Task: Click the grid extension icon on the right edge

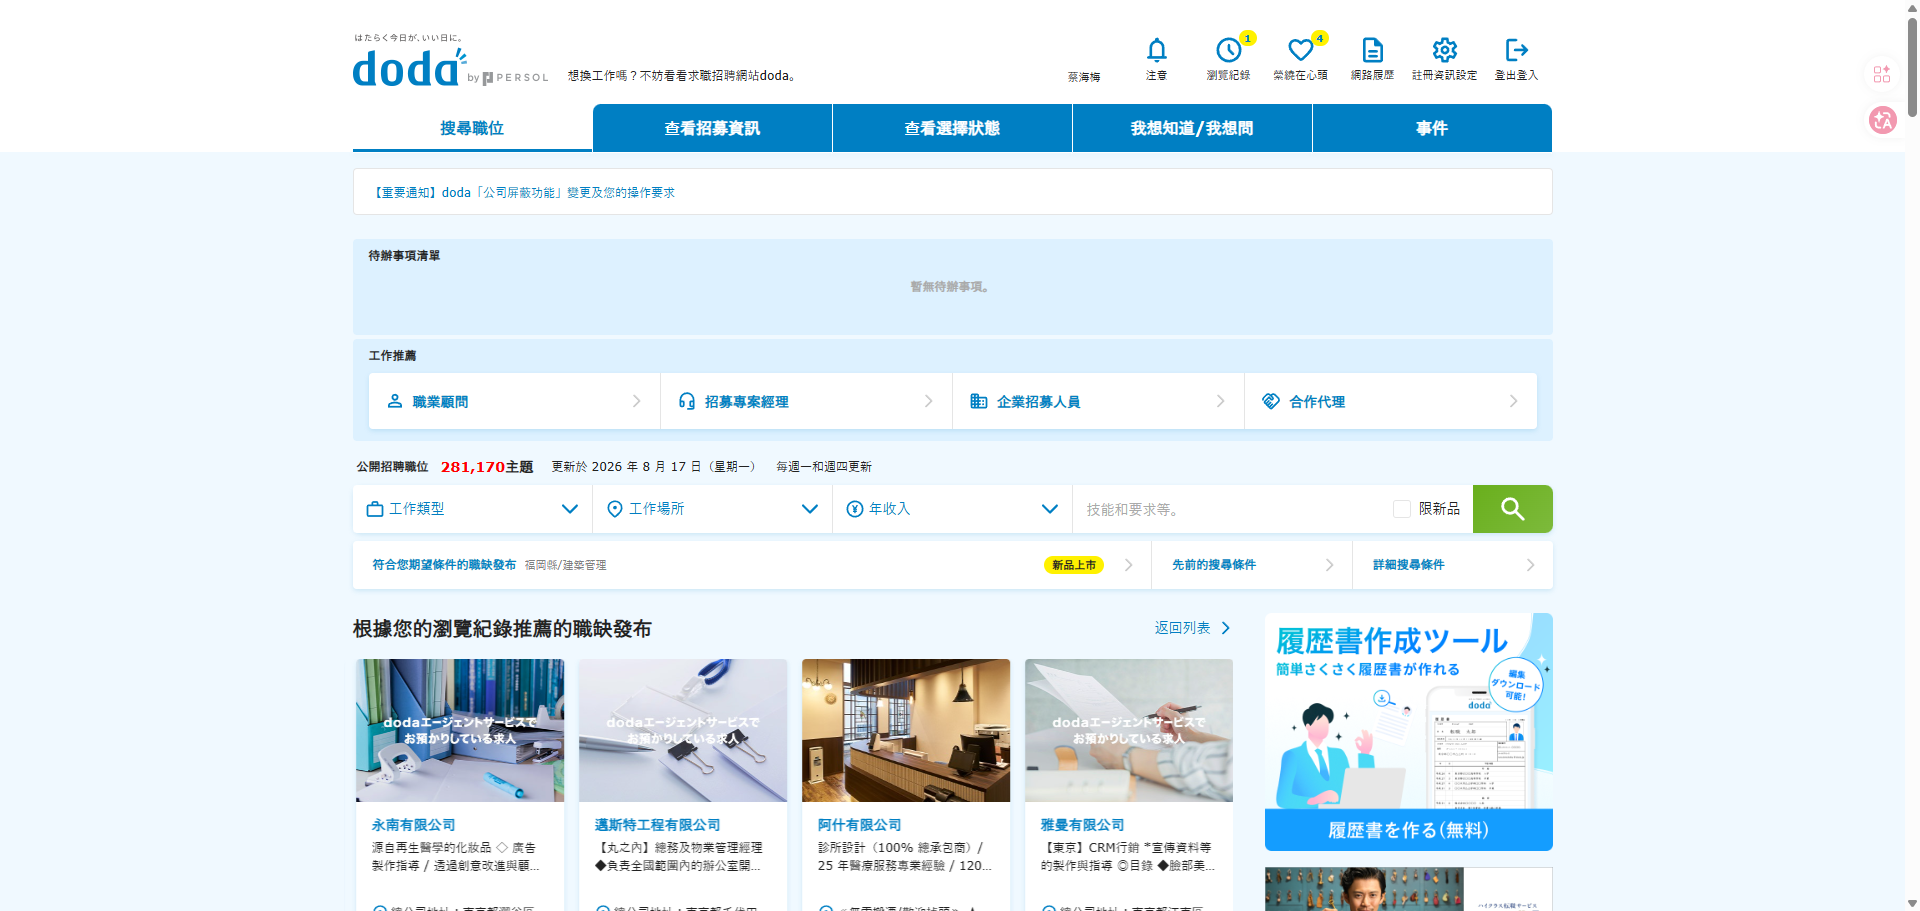Action: pos(1882,74)
